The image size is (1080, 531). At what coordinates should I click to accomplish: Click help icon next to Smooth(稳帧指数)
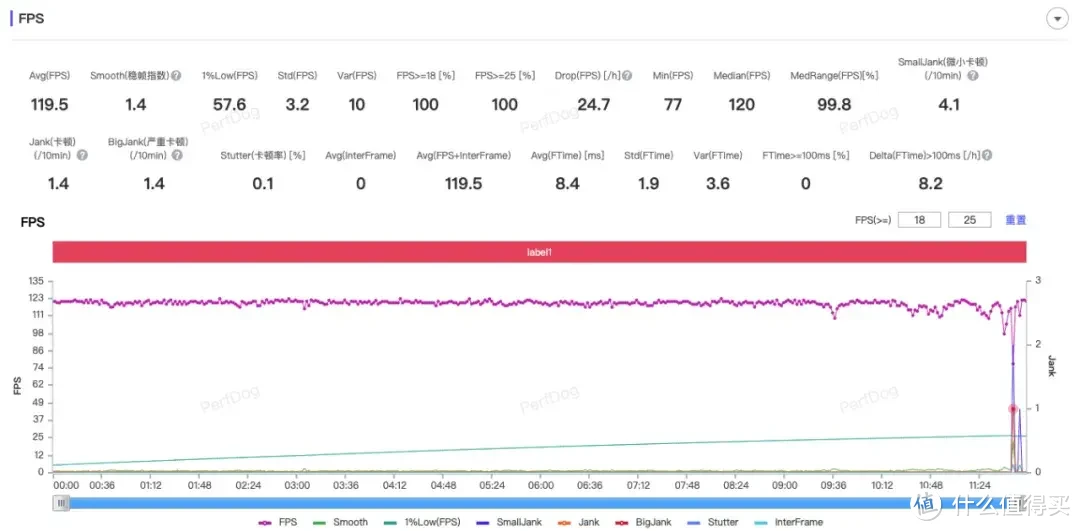point(176,76)
